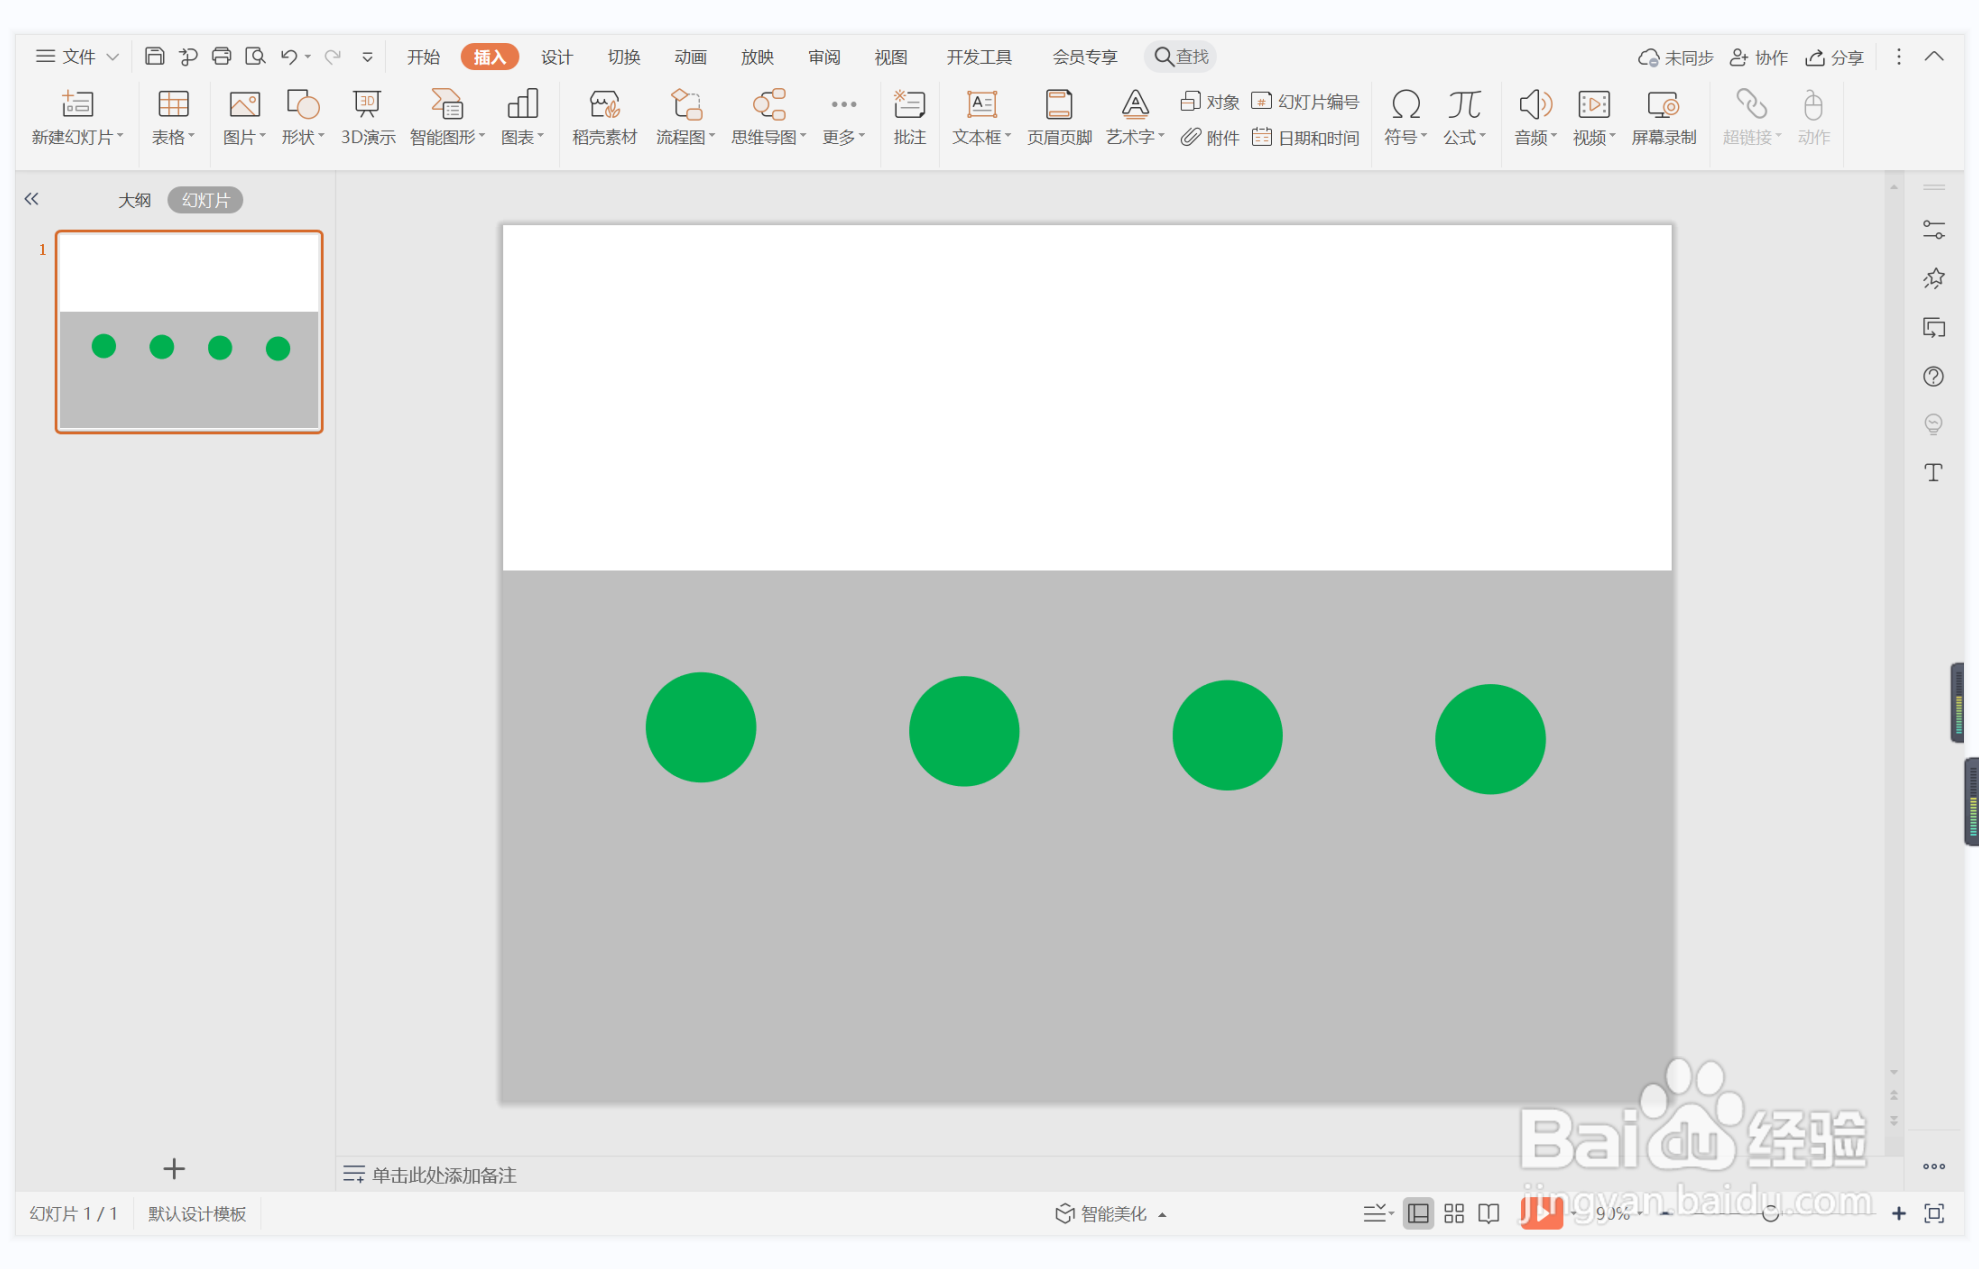Insert 页眉页脚 header and footer

tap(1059, 116)
